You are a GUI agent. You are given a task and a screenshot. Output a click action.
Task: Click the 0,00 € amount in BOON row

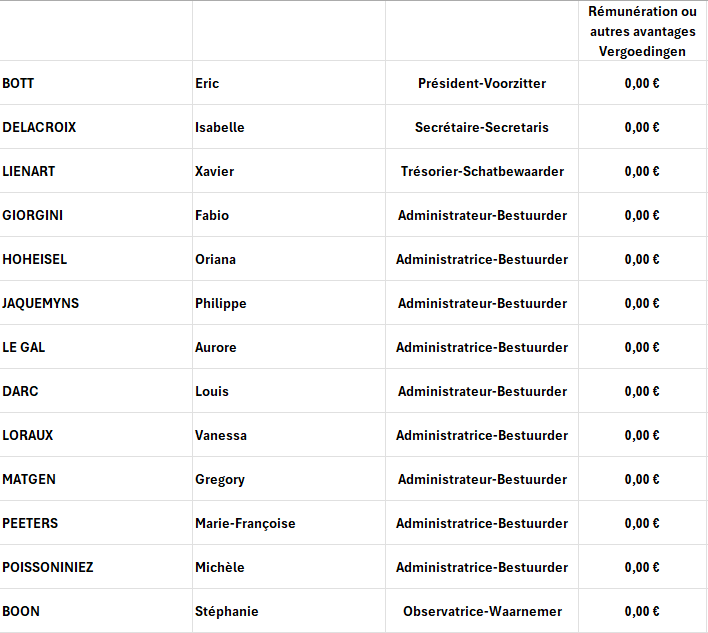tap(642, 611)
